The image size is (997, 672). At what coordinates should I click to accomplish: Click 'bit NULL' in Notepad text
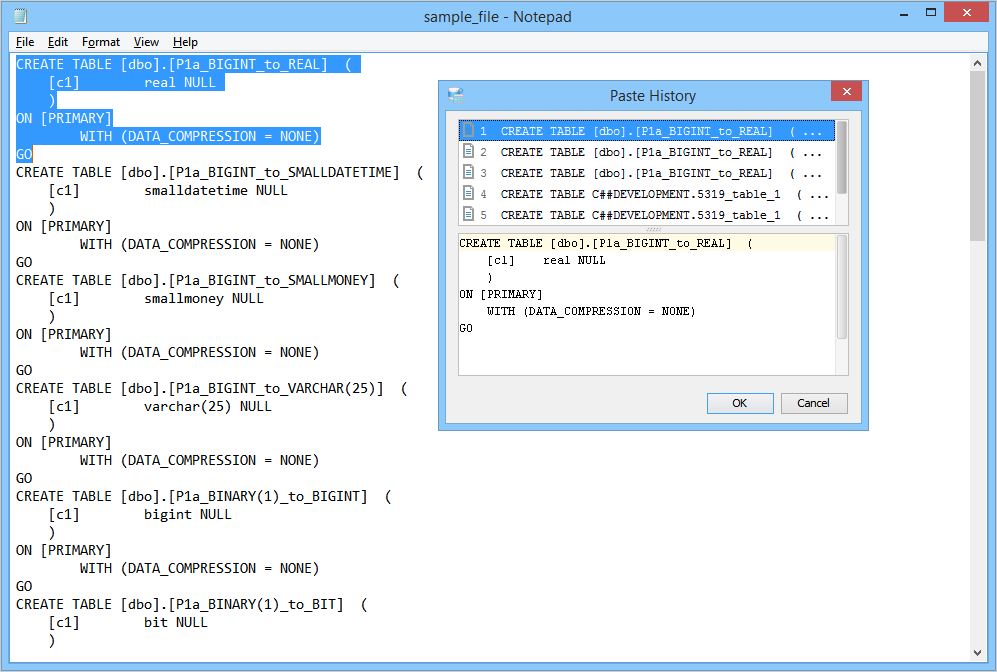pos(175,622)
